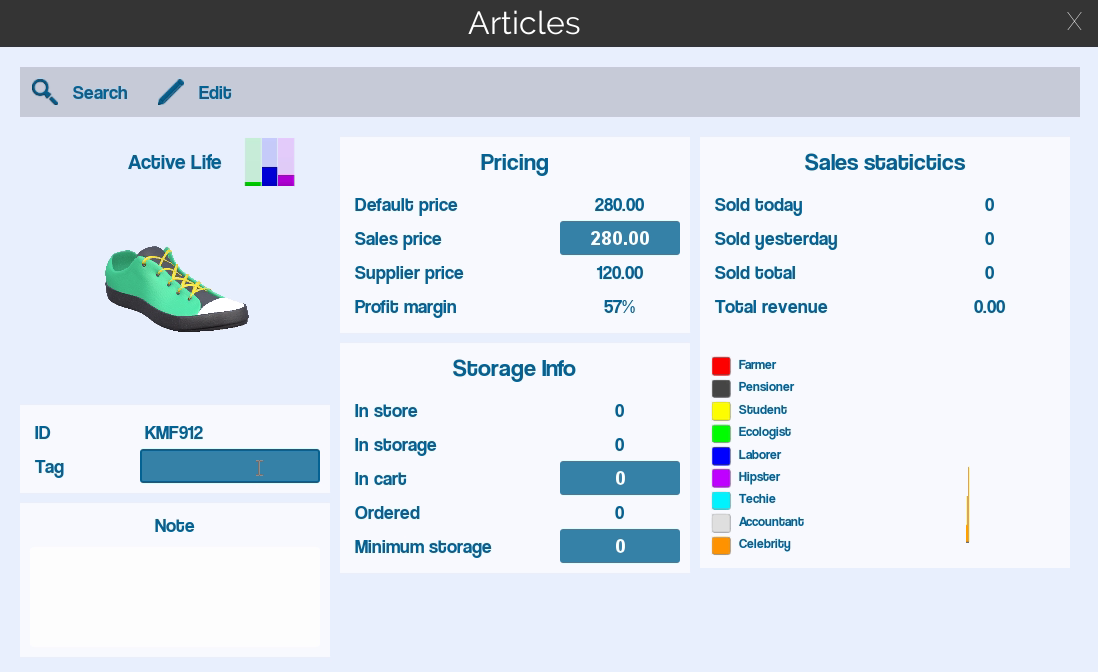Viewport: 1098px width, 672px height.
Task: Click the Minimum storage value field
Action: click(x=620, y=546)
